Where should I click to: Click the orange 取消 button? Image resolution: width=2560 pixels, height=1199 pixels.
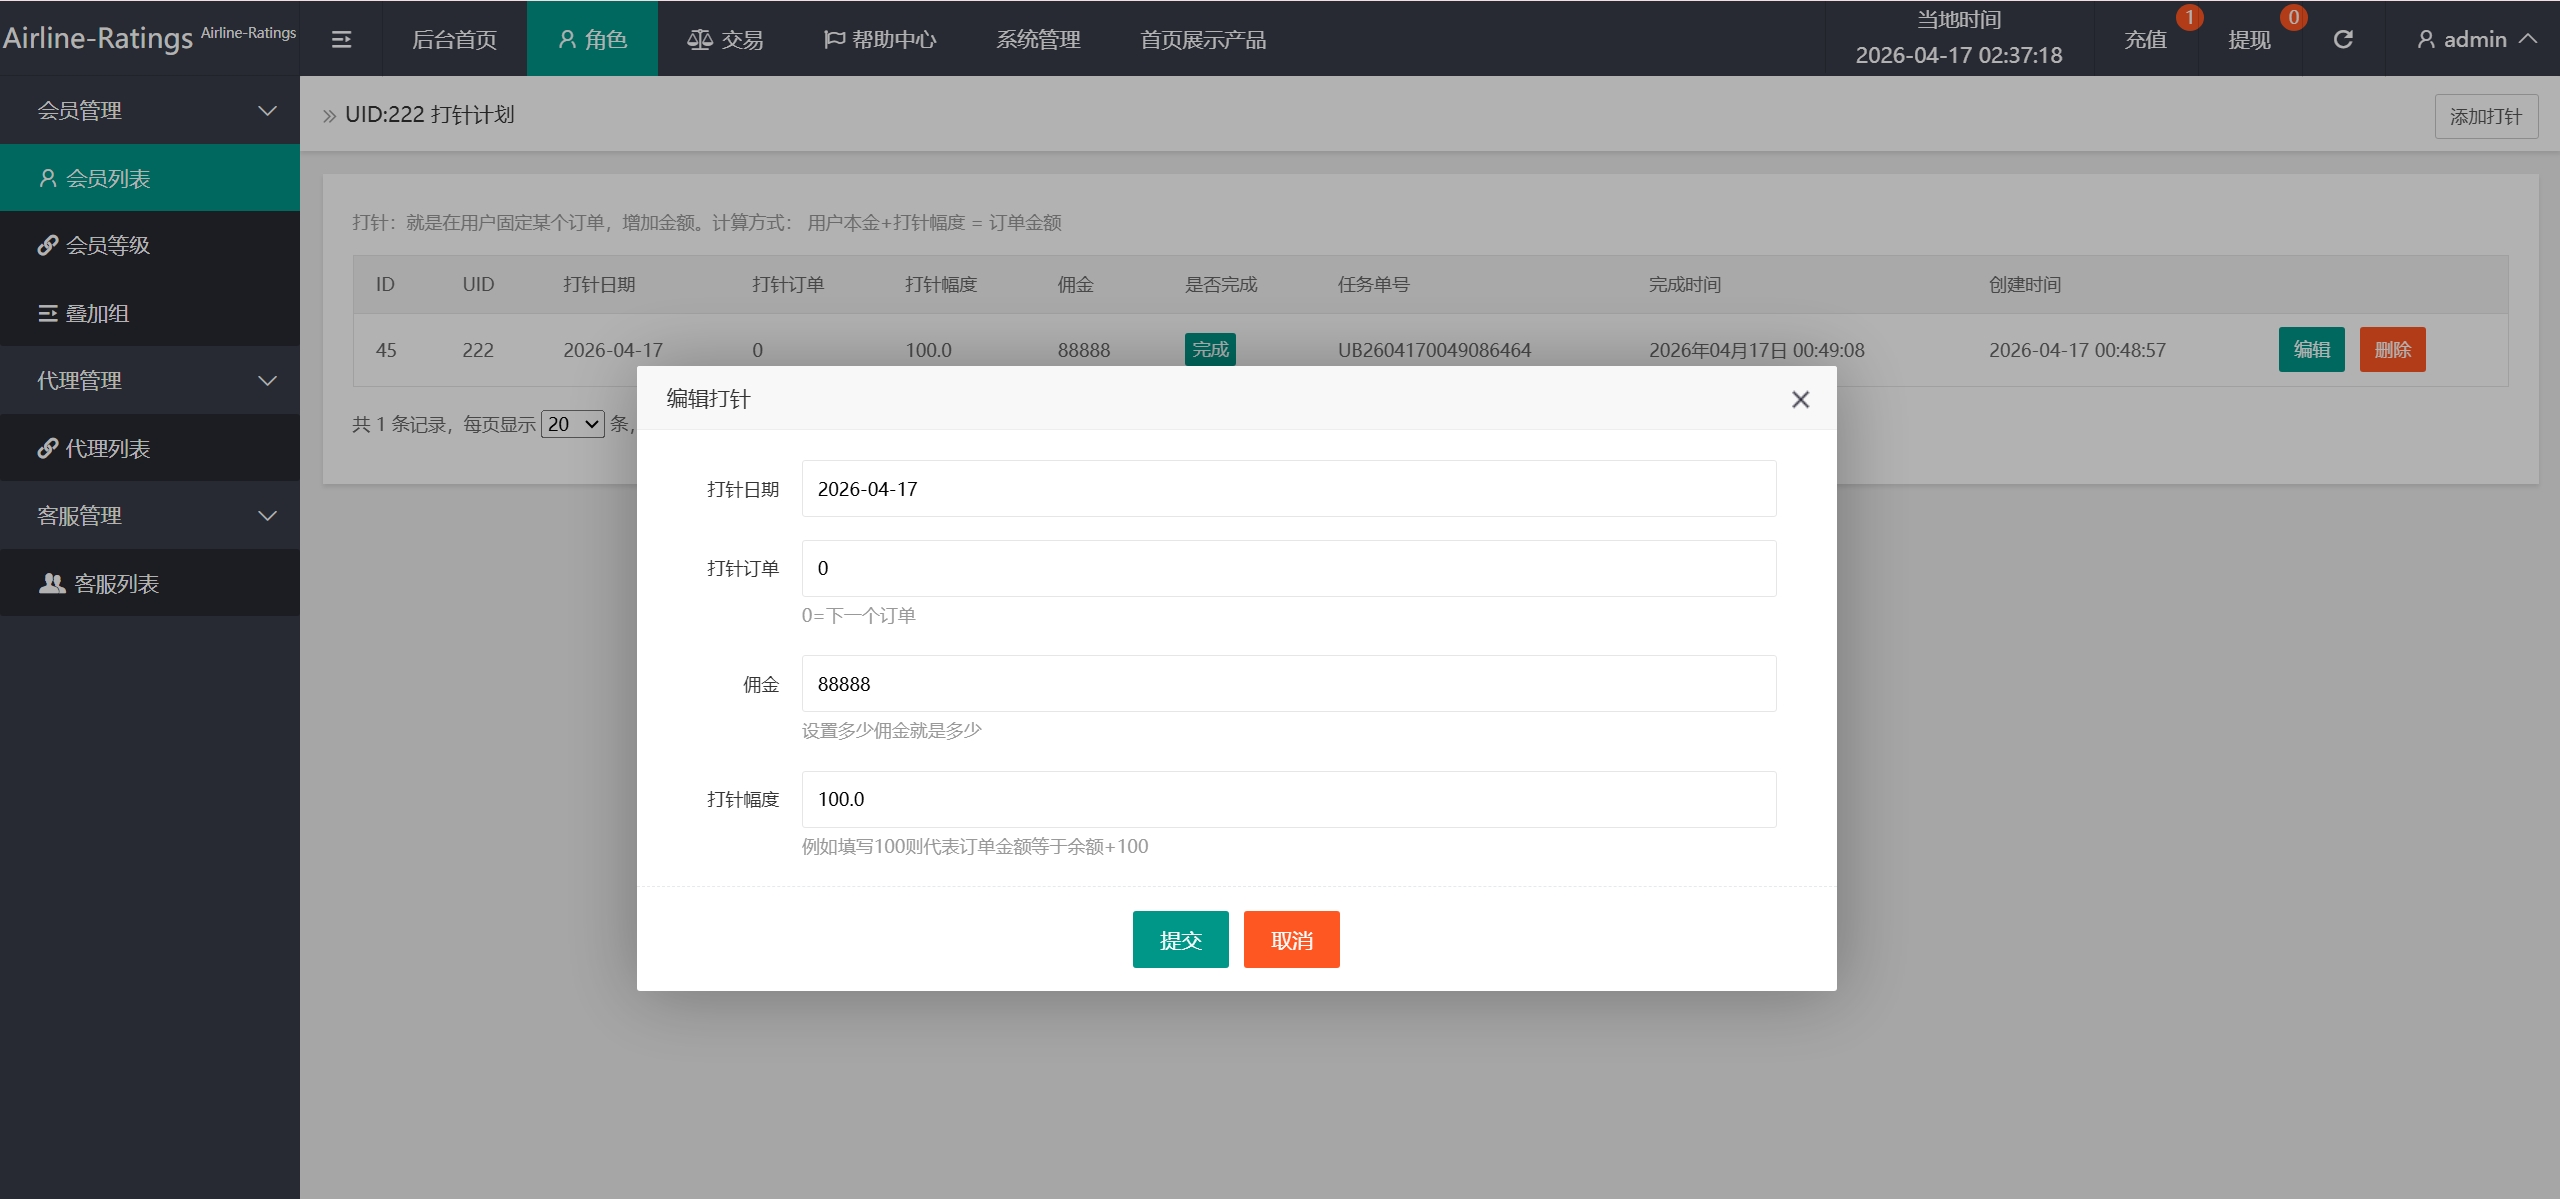tap(1291, 939)
